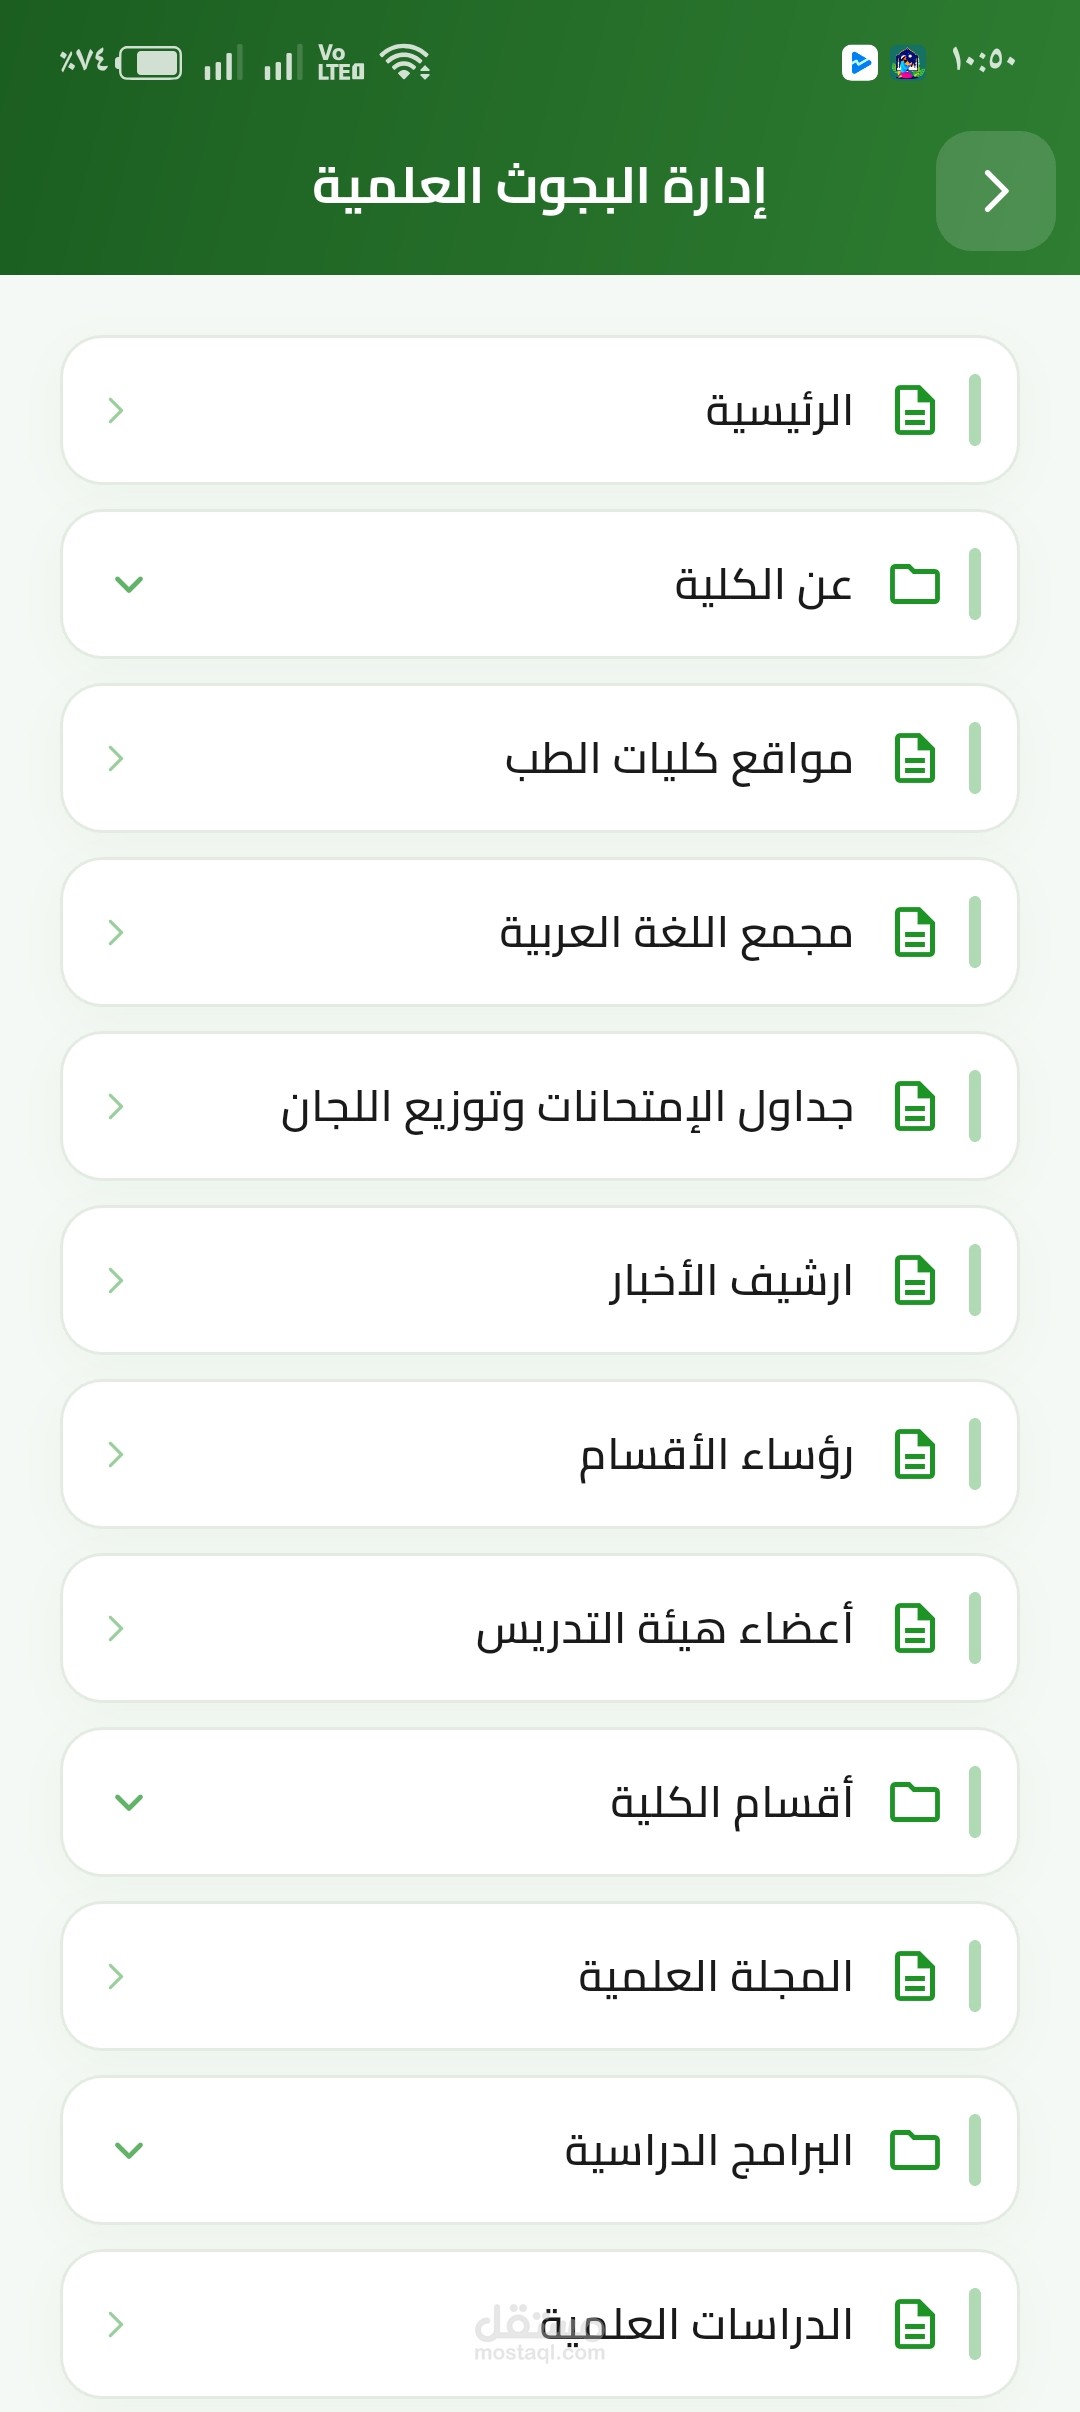Screen dimensions: 1080x2412
Task: Tap the chevron arrow on مجمع اللغة العربية row
Action: [116, 933]
